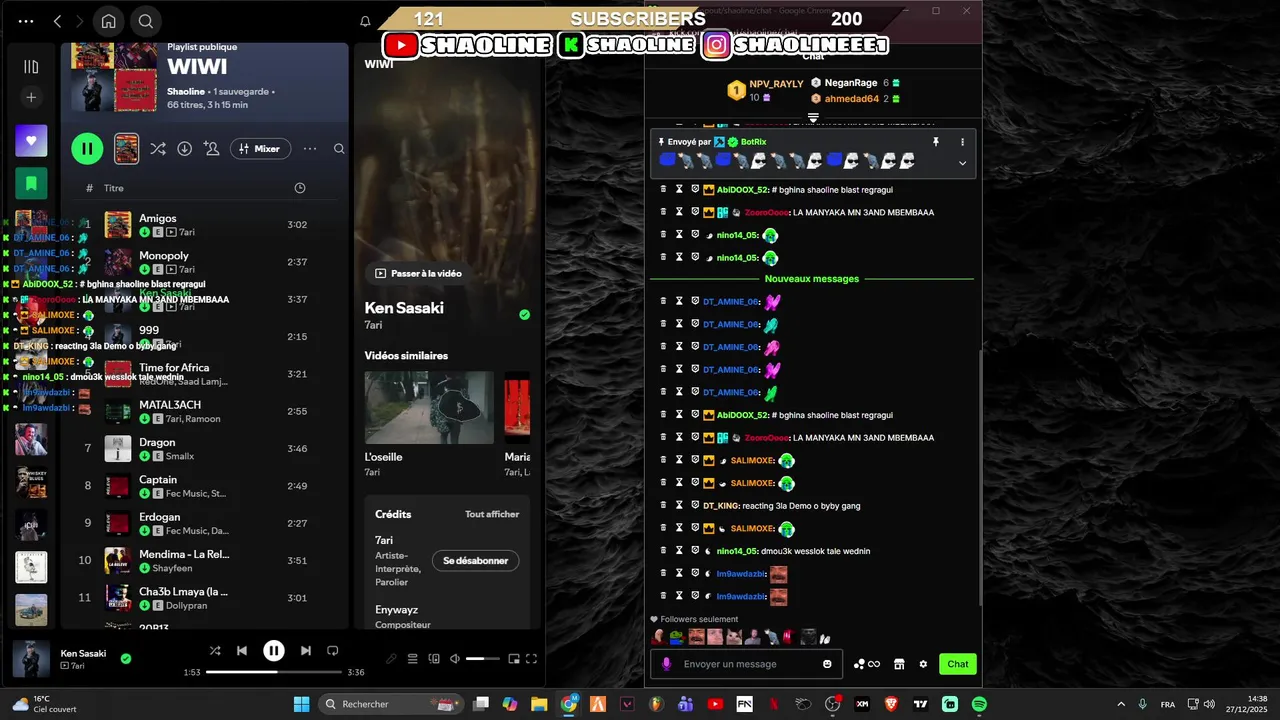Screen dimensions: 1280x720
Task: Switch Spotify to full screen
Action: coord(532,659)
